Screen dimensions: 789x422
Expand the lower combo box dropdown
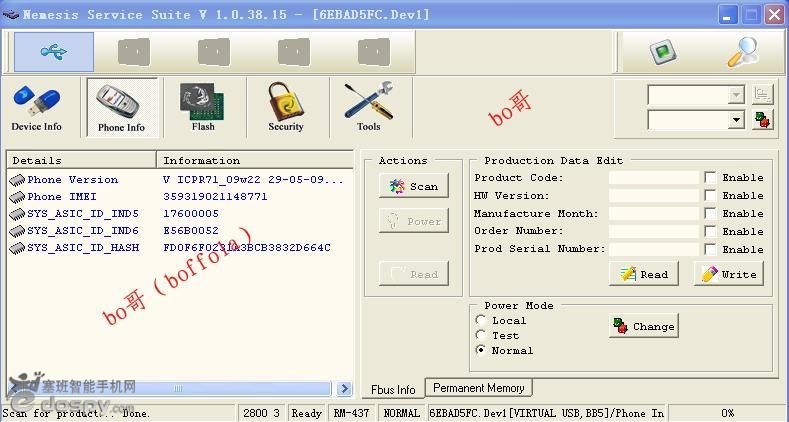736,120
